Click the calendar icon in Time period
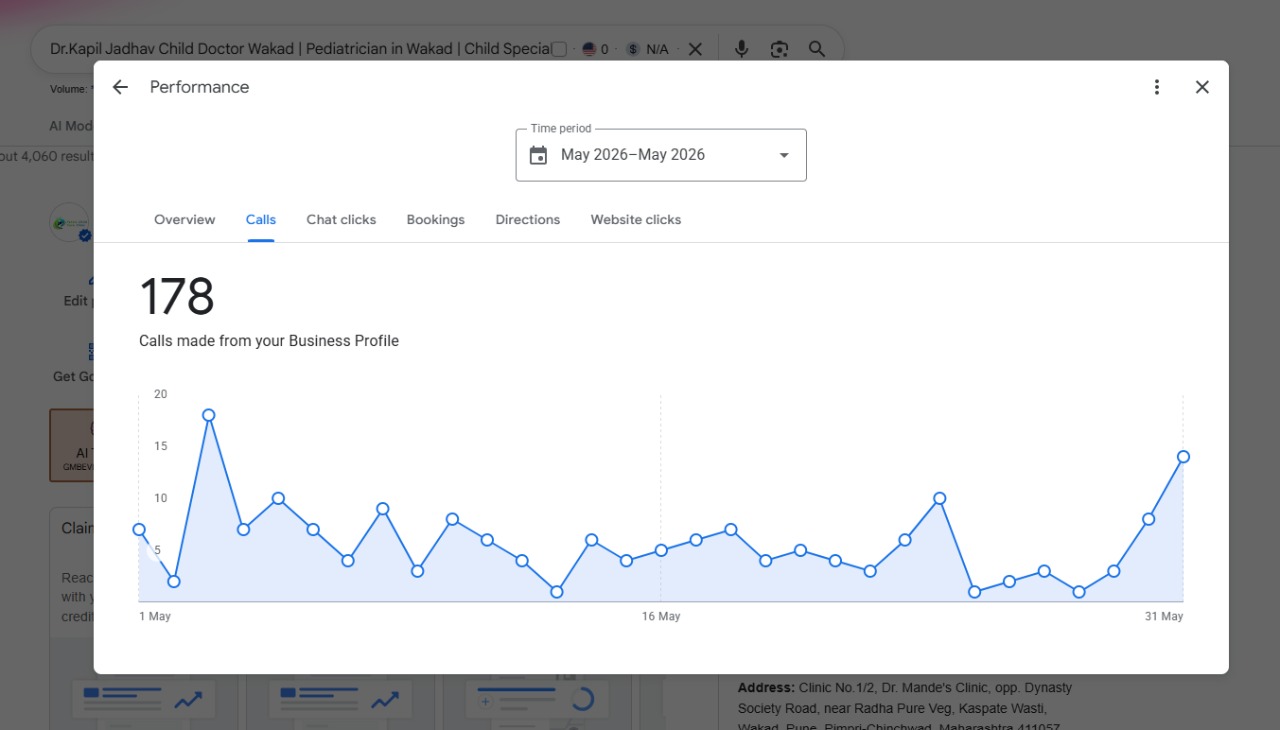The height and width of the screenshot is (730, 1280). [538, 155]
